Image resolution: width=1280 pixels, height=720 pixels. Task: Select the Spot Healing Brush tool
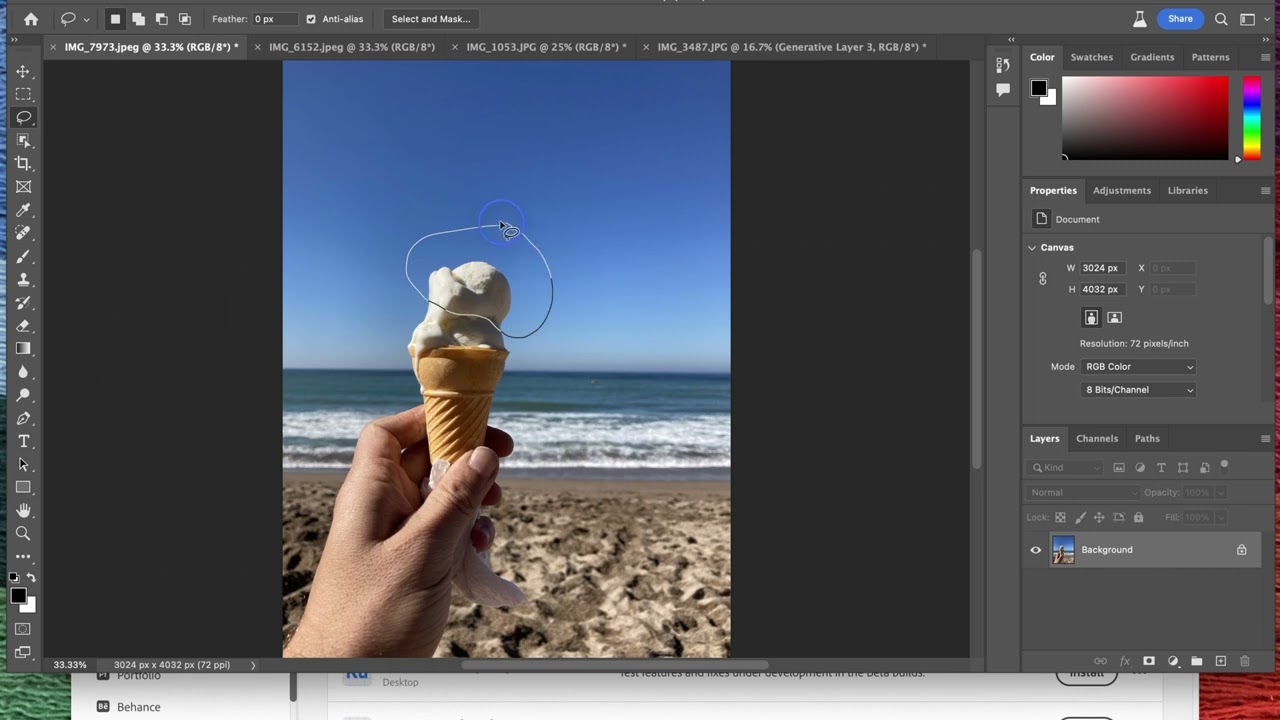23,233
